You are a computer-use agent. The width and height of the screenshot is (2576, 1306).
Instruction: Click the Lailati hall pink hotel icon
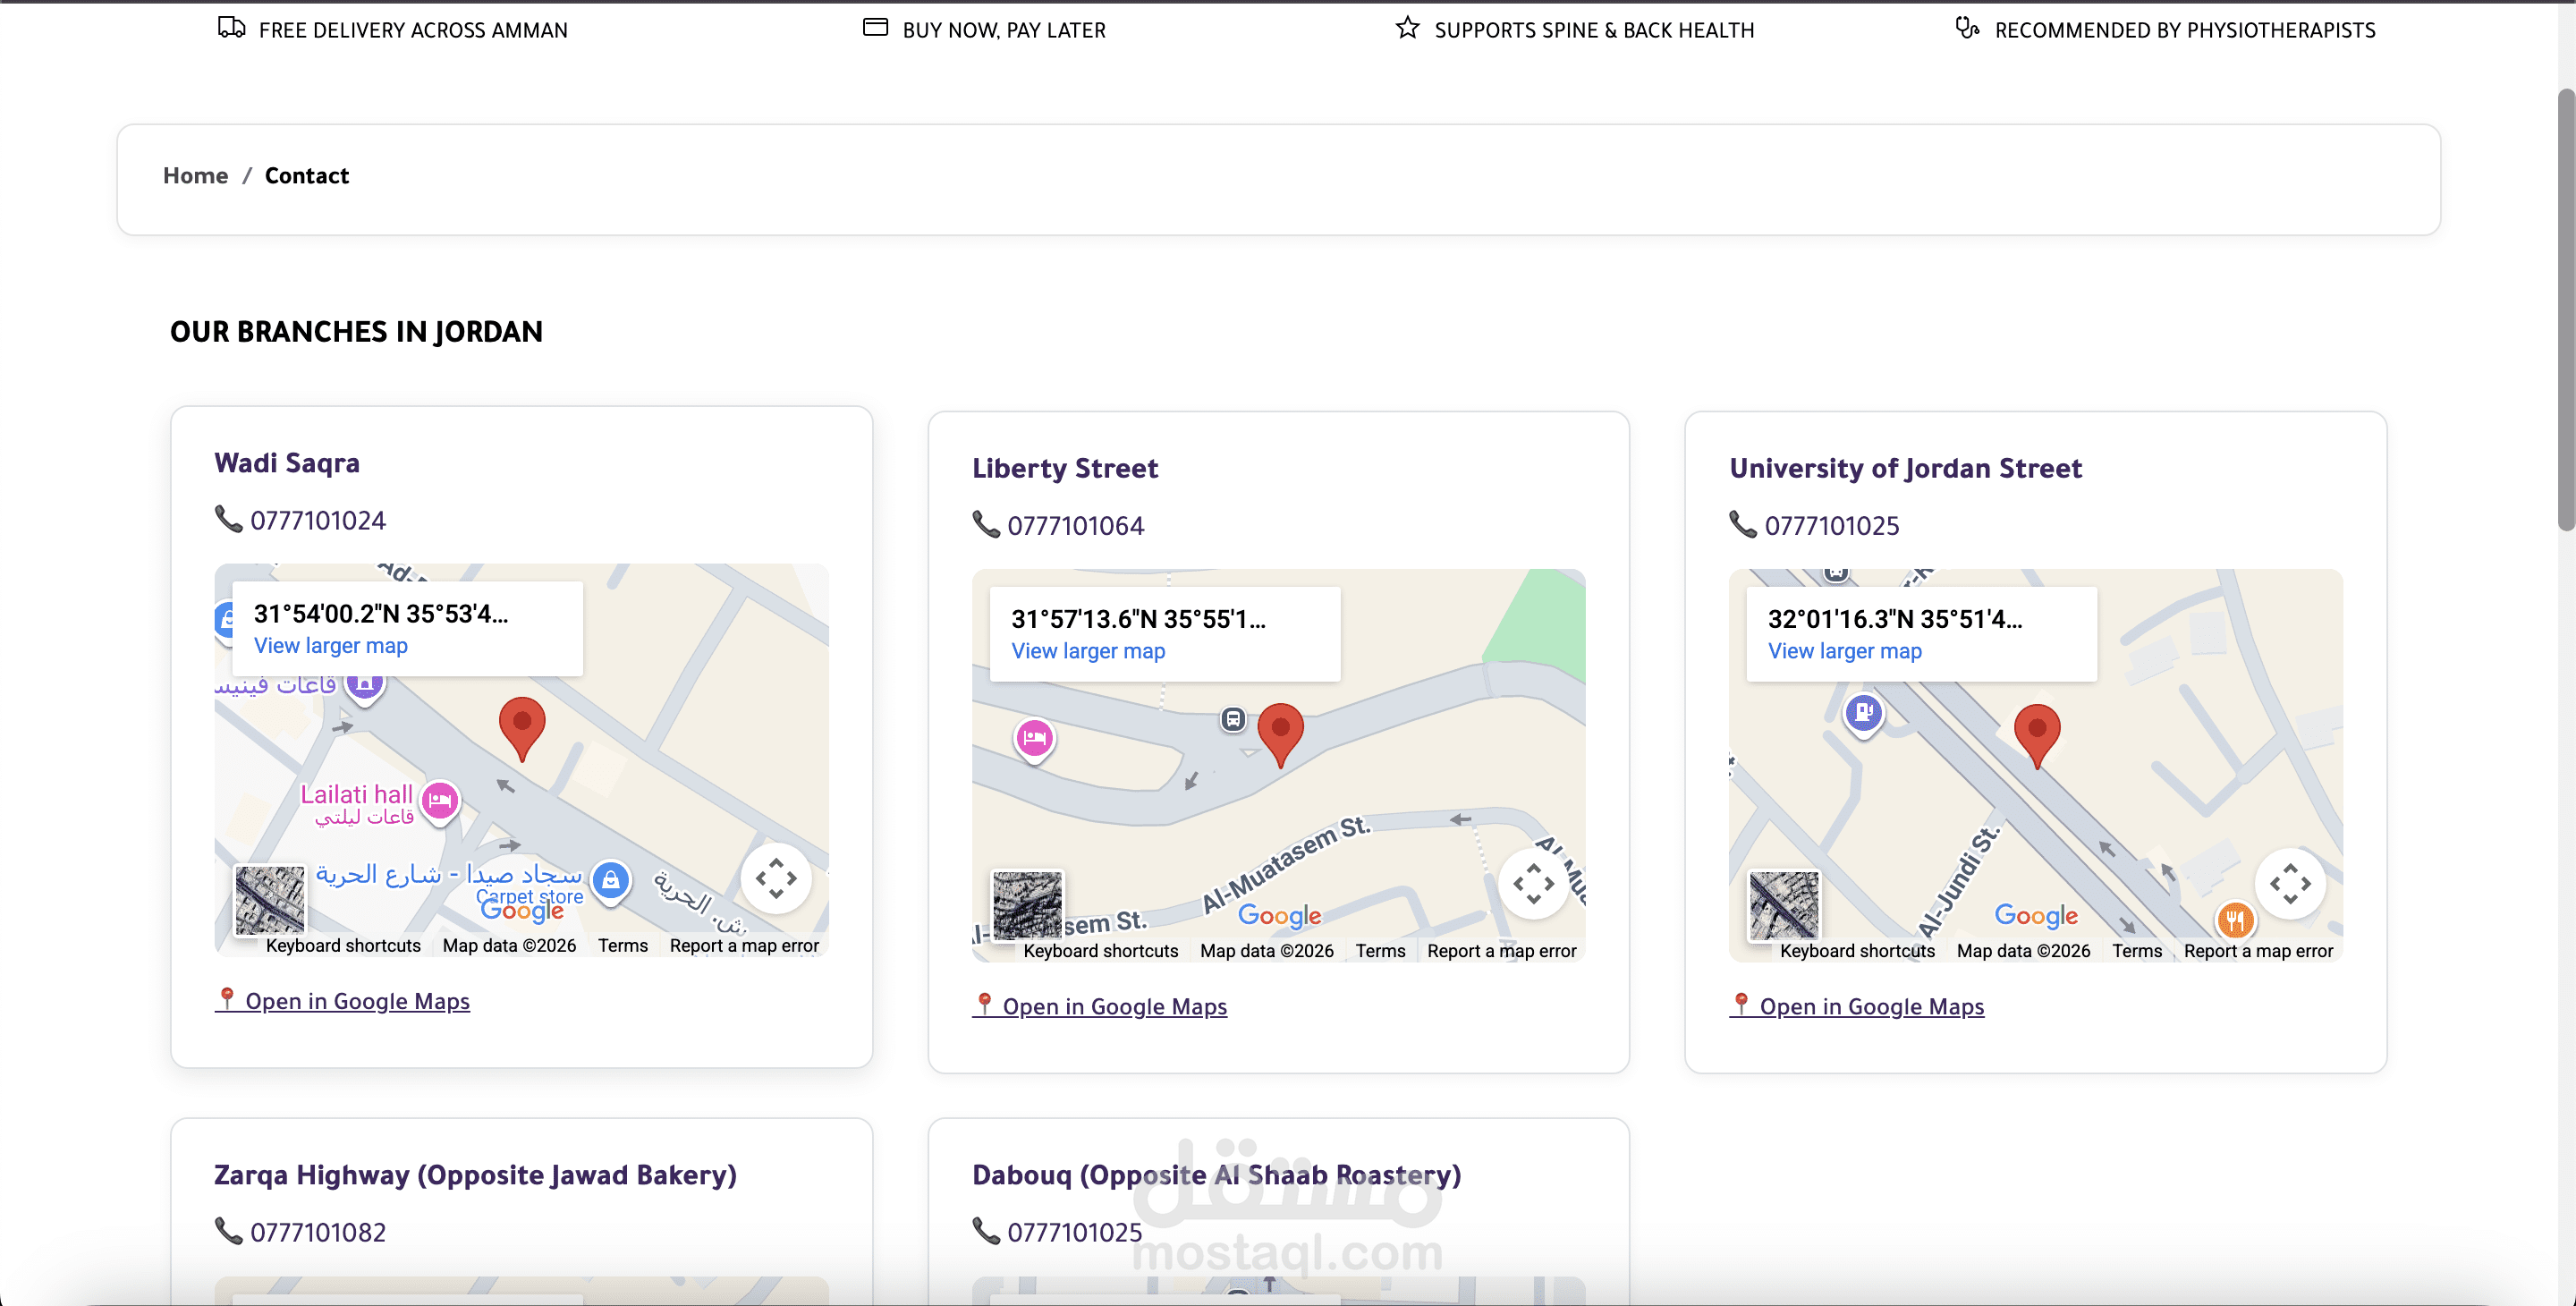click(x=440, y=800)
